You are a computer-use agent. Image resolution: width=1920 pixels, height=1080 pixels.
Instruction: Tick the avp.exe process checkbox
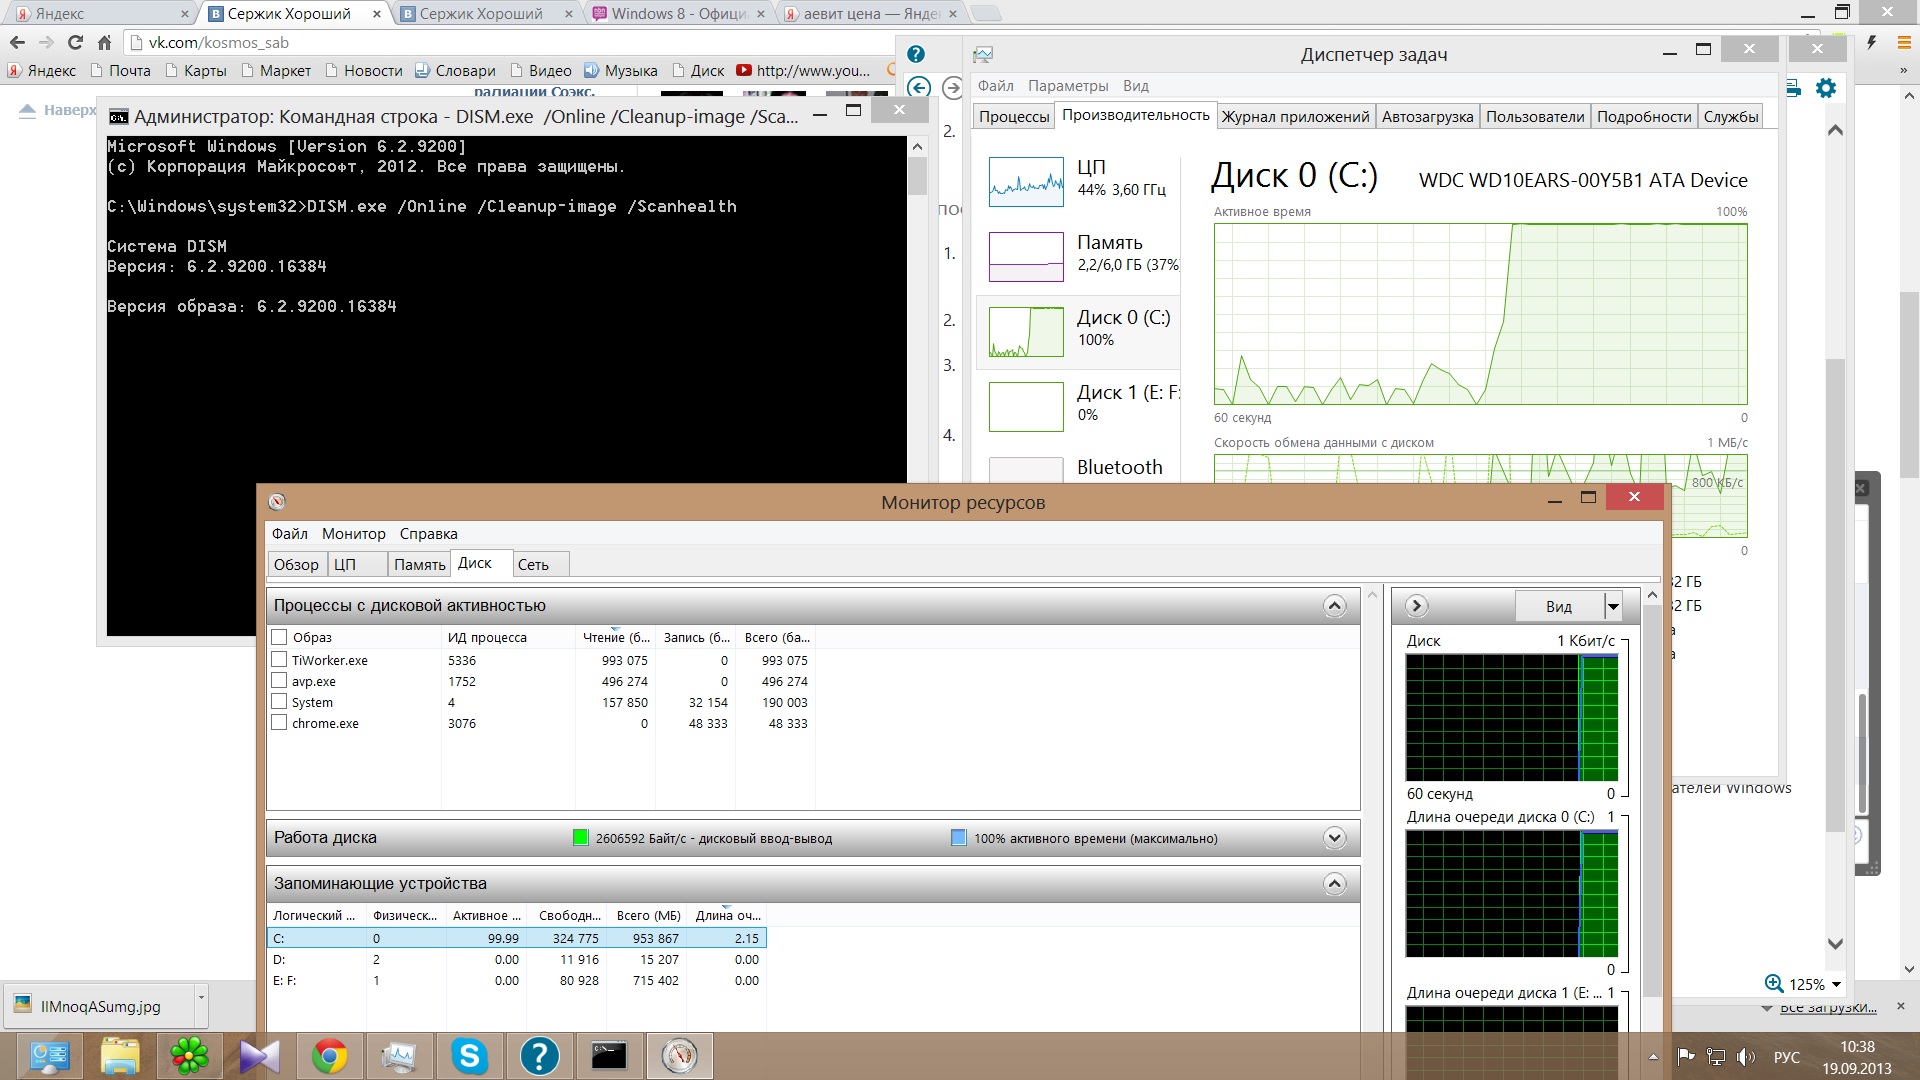coord(279,681)
